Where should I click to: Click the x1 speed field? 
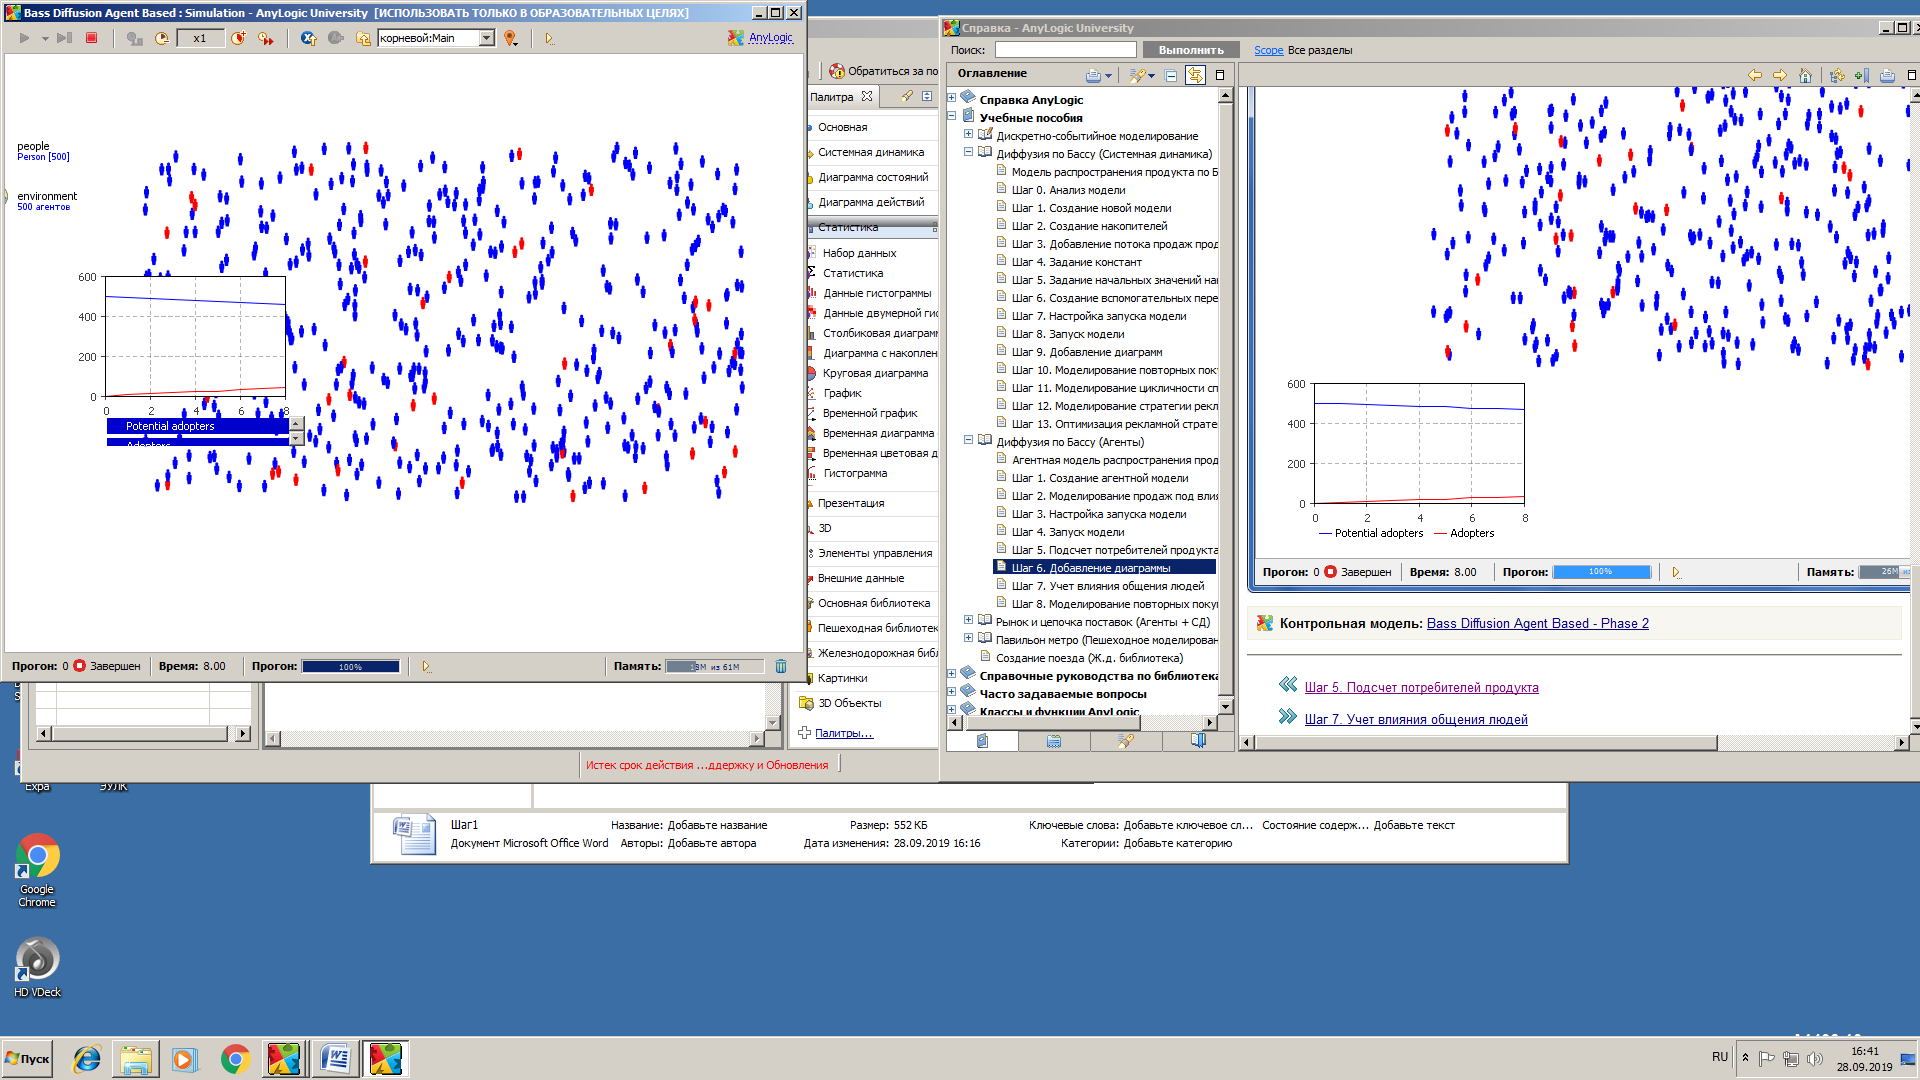click(200, 38)
